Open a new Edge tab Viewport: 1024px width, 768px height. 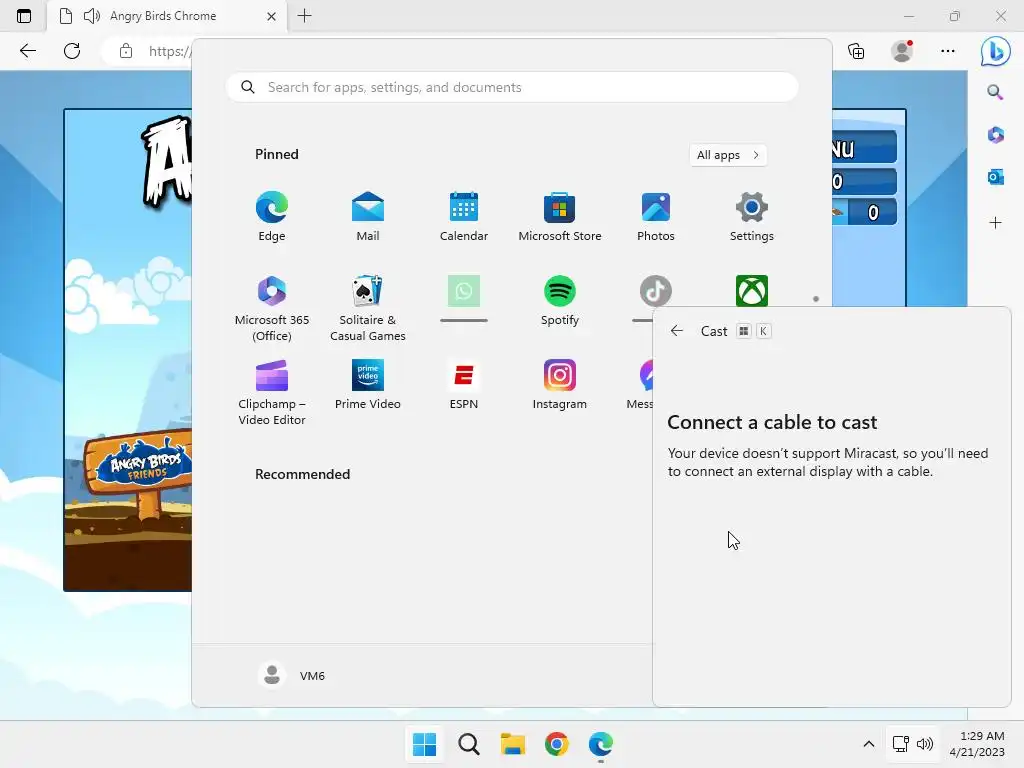point(304,16)
